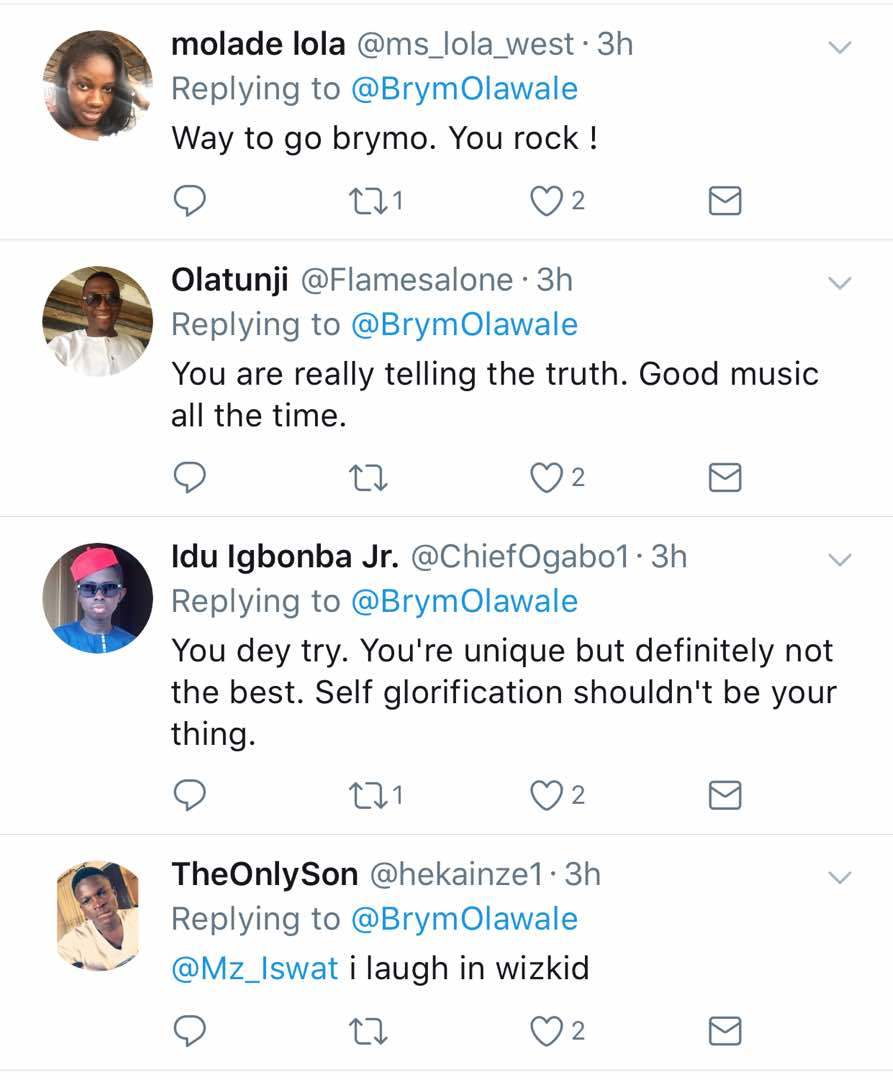The width and height of the screenshot is (893, 1080).
Task: Share Olatunji's tweet via direct message
Action: coord(724,479)
